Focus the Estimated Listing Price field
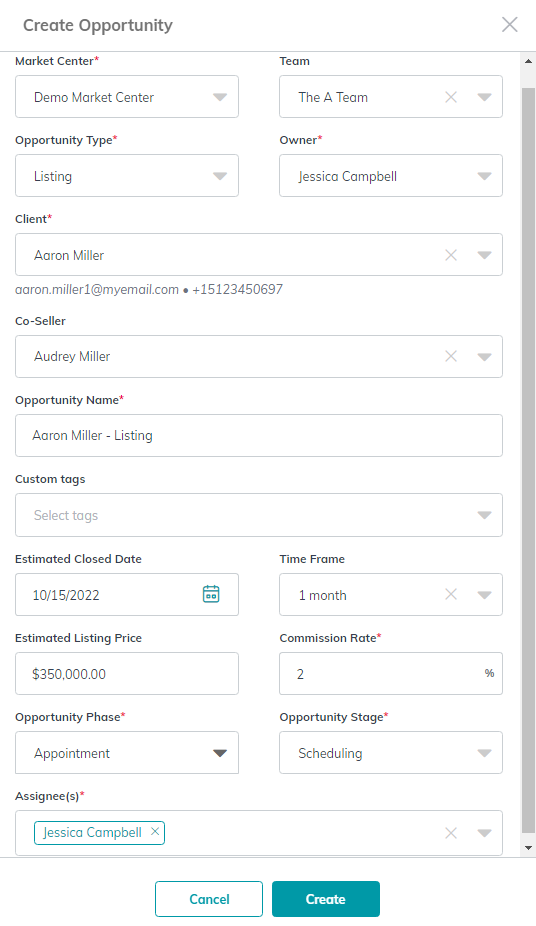 click(127, 673)
